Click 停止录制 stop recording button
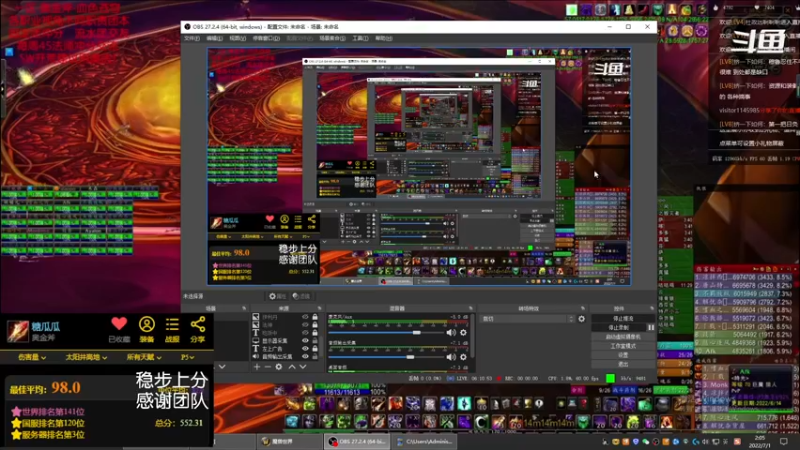Screen dimensions: 800x450 click(x=619, y=328)
